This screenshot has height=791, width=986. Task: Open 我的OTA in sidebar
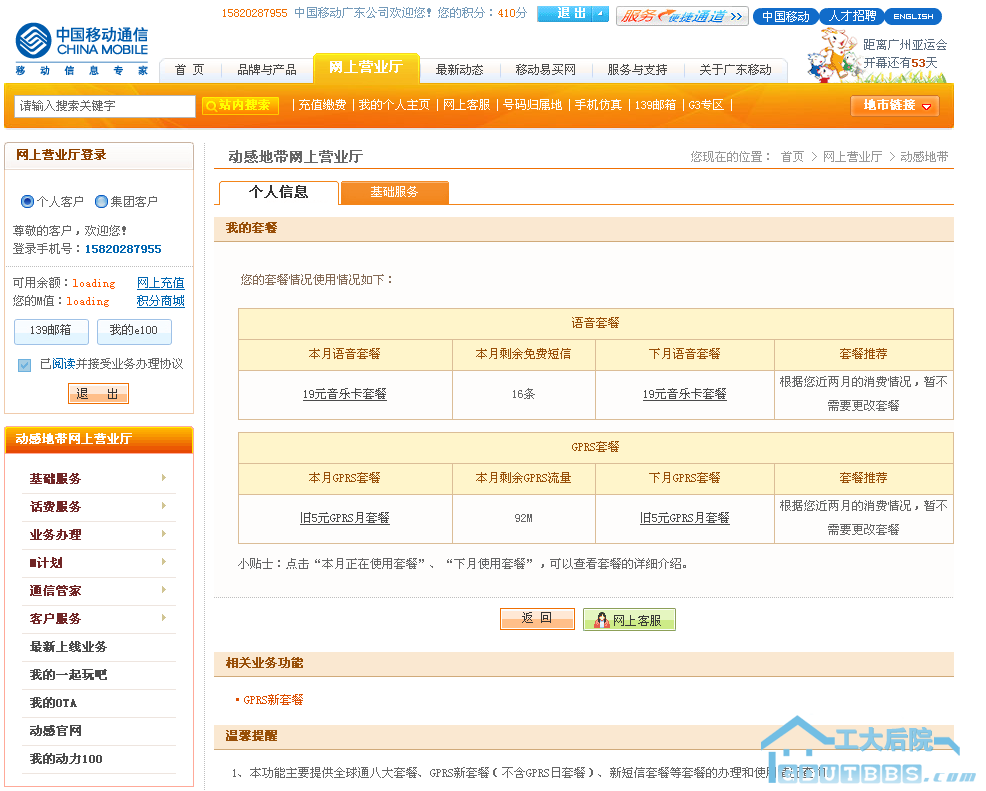53,703
